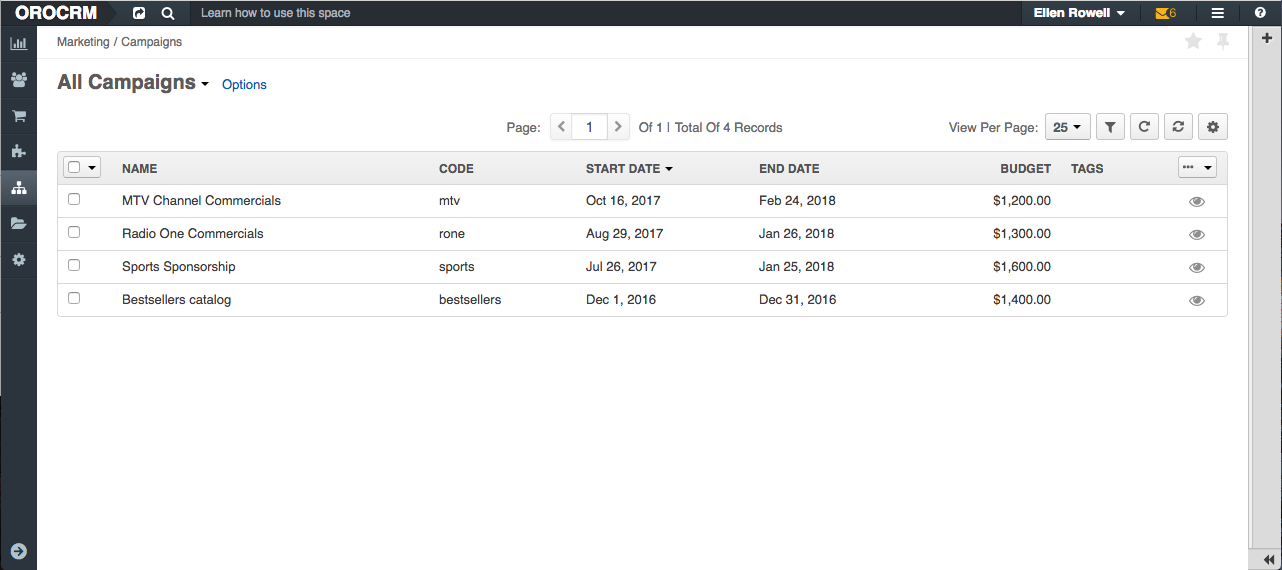Viewport: 1282px width, 570px height.
Task: Click the search magnifier icon in top bar
Action: [x=168, y=13]
